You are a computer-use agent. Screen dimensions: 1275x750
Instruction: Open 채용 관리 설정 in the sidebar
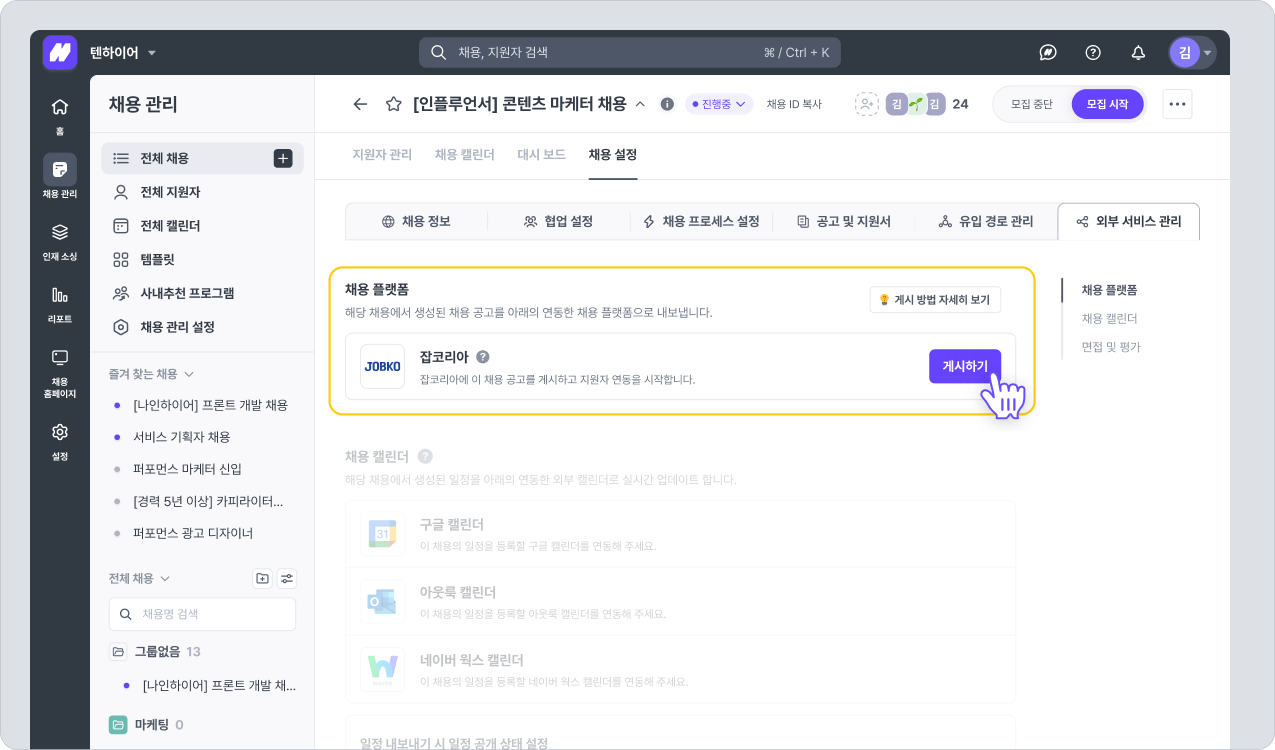pyautogui.click(x=202, y=327)
